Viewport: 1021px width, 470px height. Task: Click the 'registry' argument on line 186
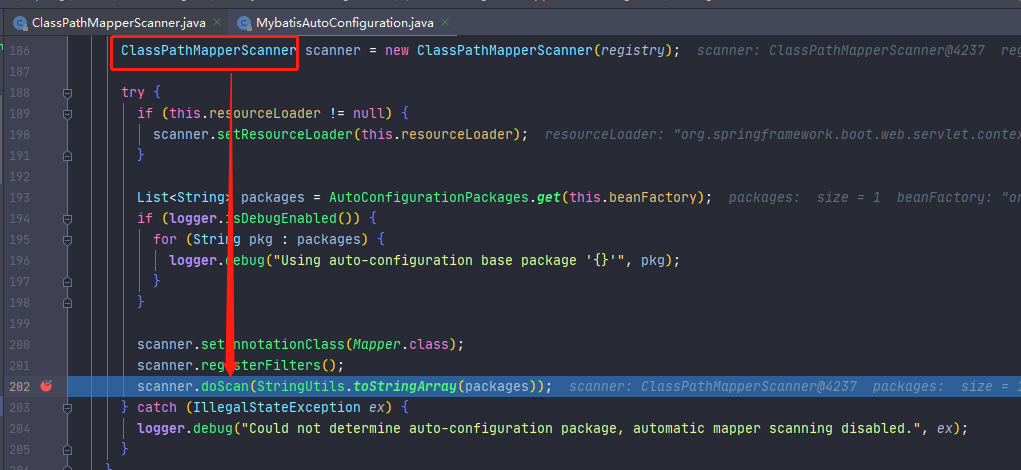632,51
